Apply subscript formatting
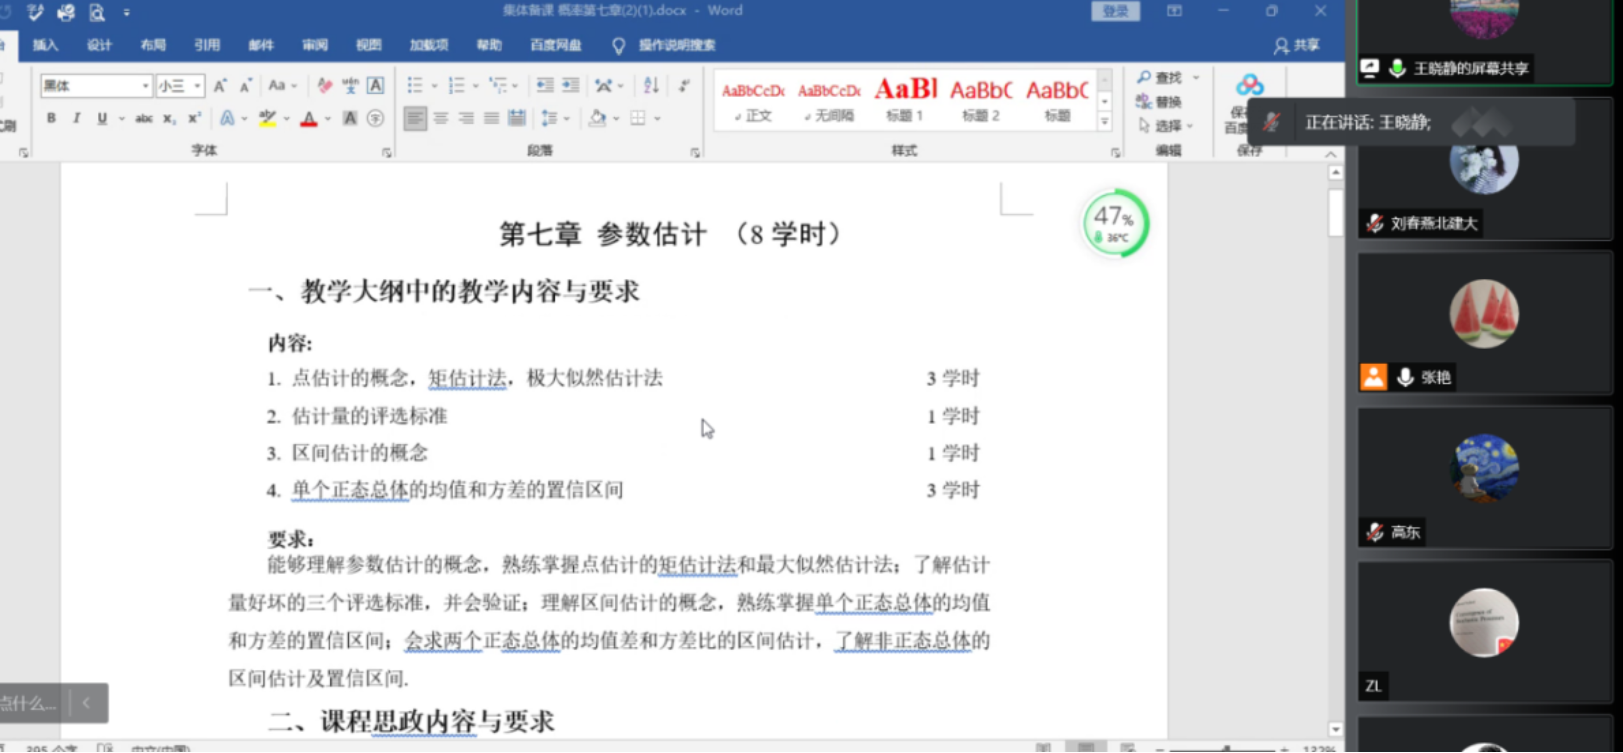 click(x=169, y=119)
